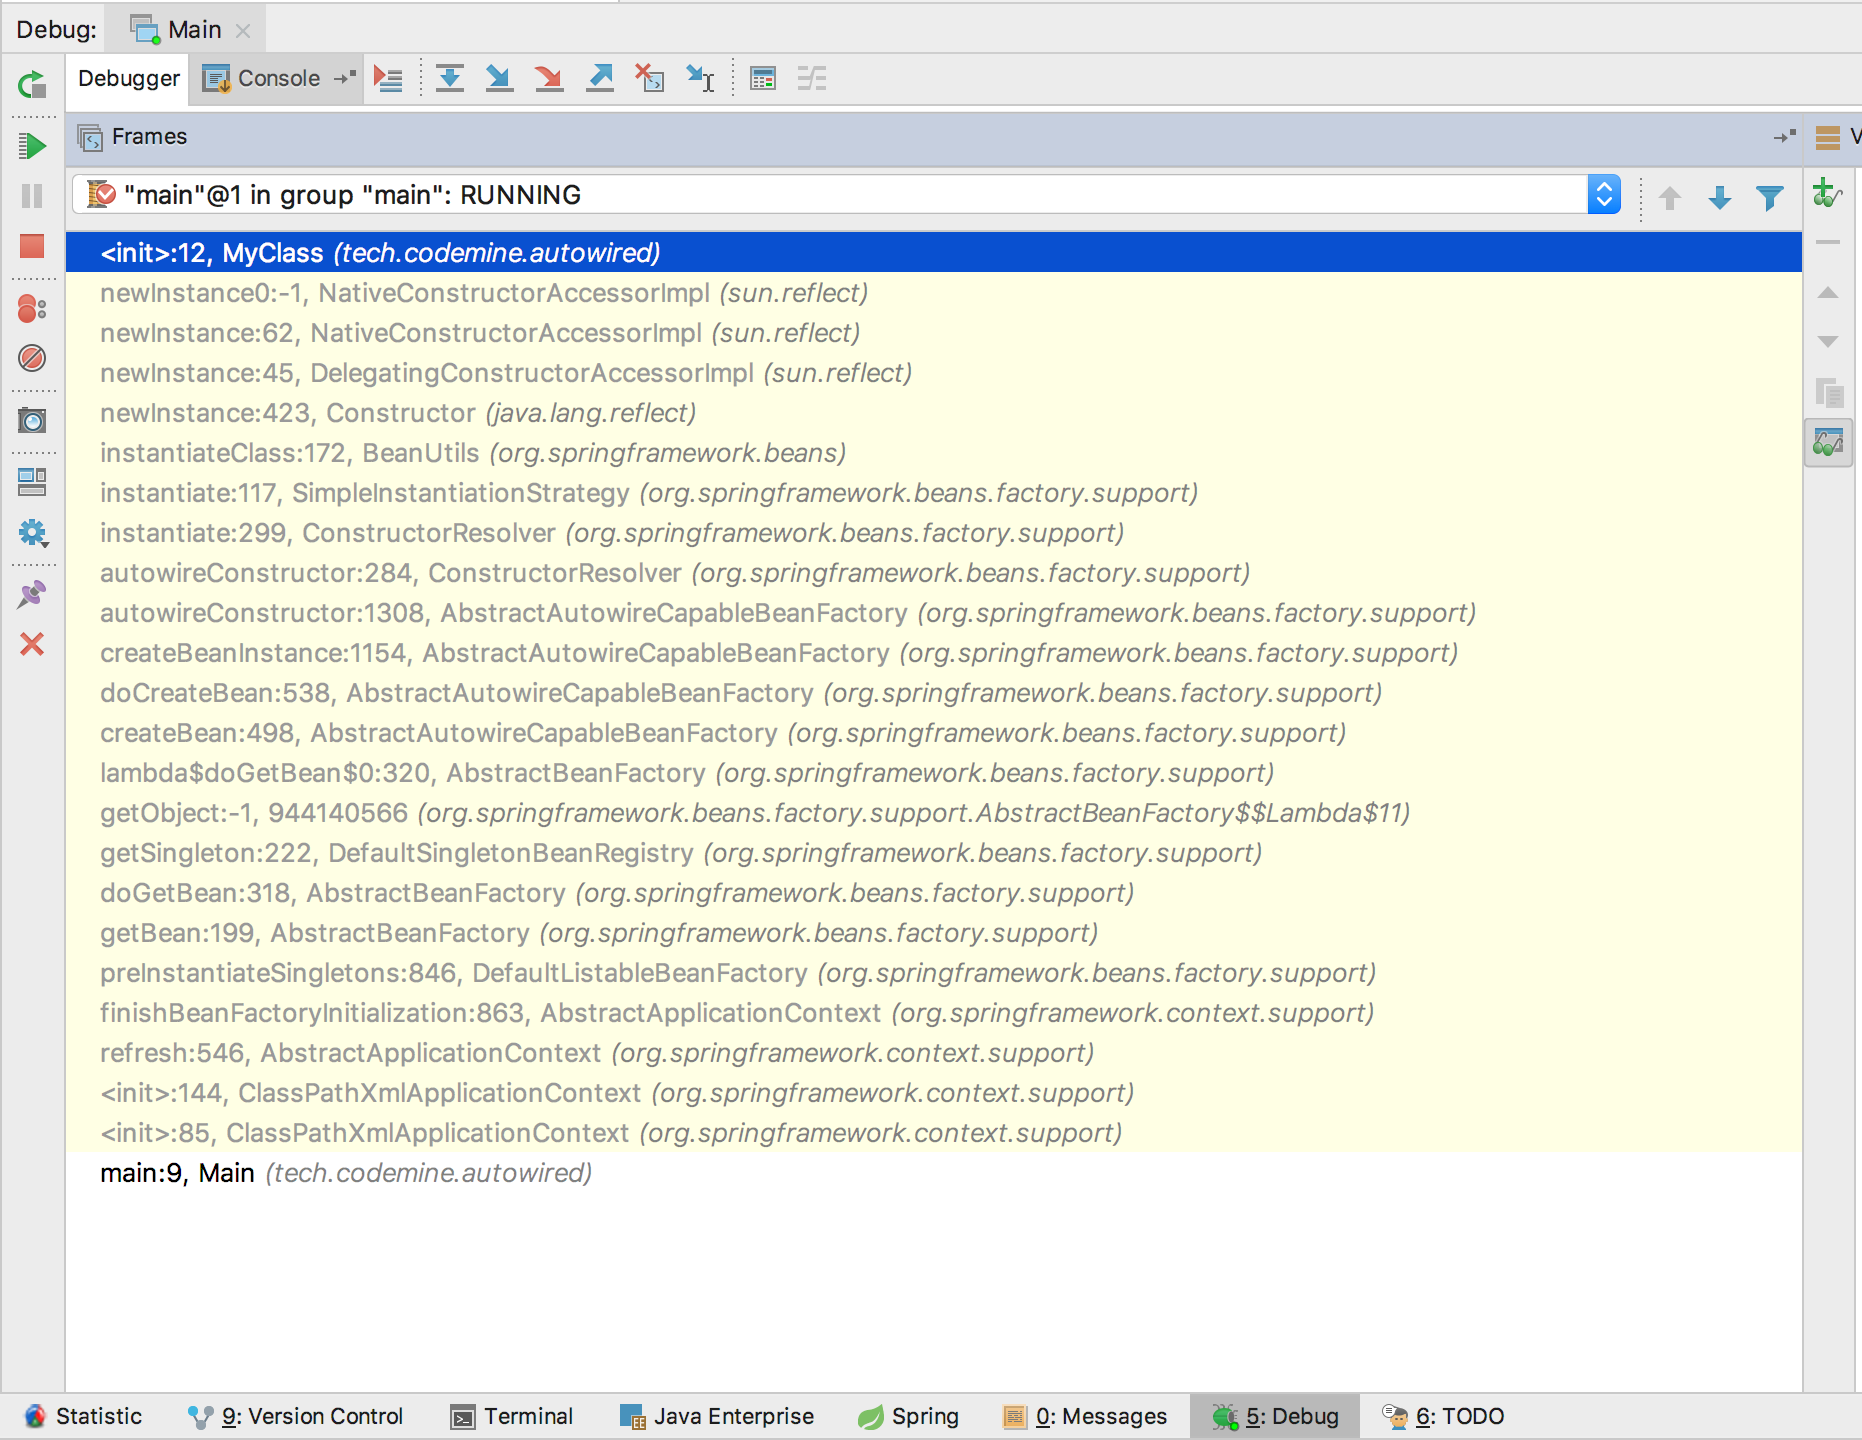
Task: Select the doCreateBean:538 stack frame
Action: (x=934, y=693)
